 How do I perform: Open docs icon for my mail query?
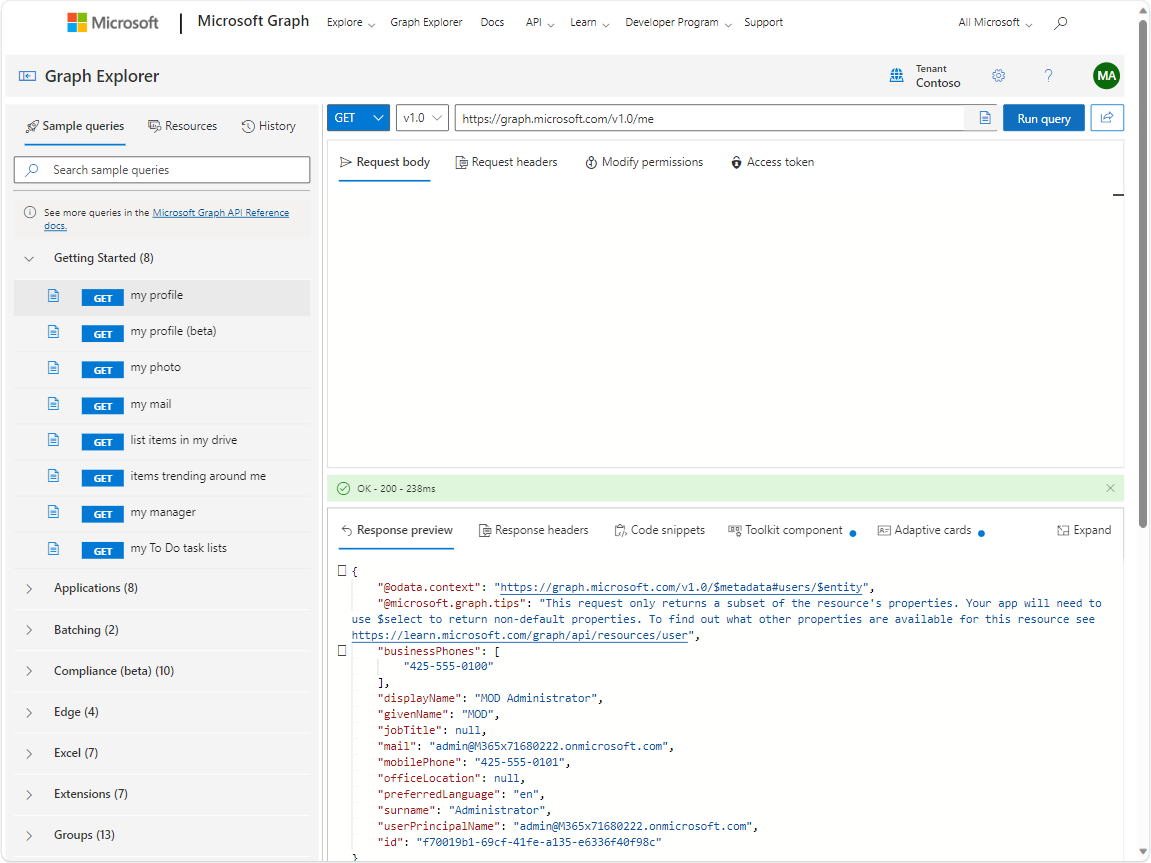click(54, 404)
